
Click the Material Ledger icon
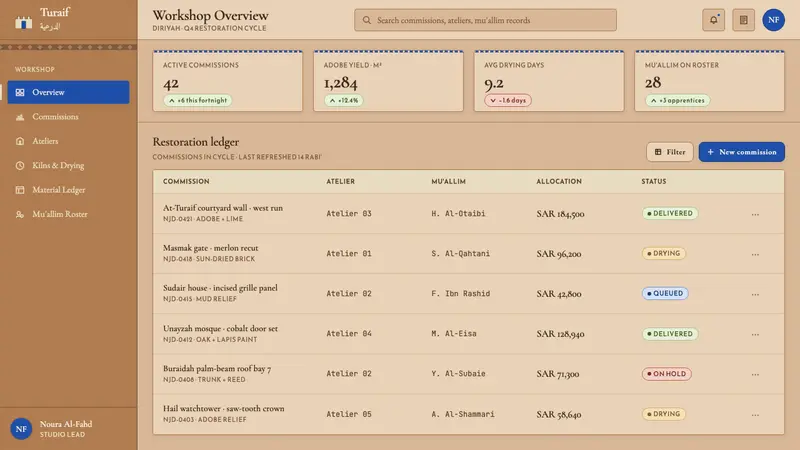pyautogui.click(x=20, y=190)
